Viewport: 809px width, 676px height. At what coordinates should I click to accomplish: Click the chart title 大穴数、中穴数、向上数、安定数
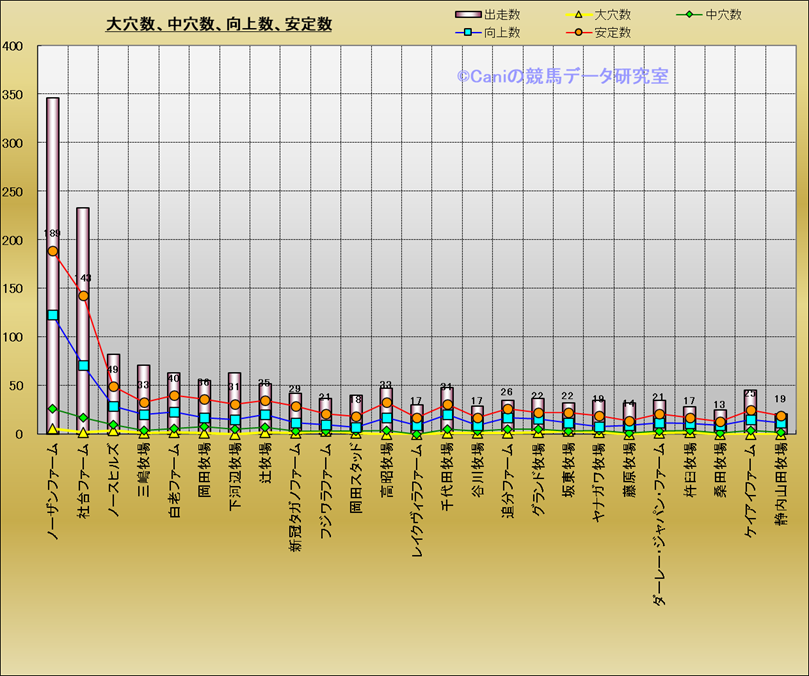219,24
